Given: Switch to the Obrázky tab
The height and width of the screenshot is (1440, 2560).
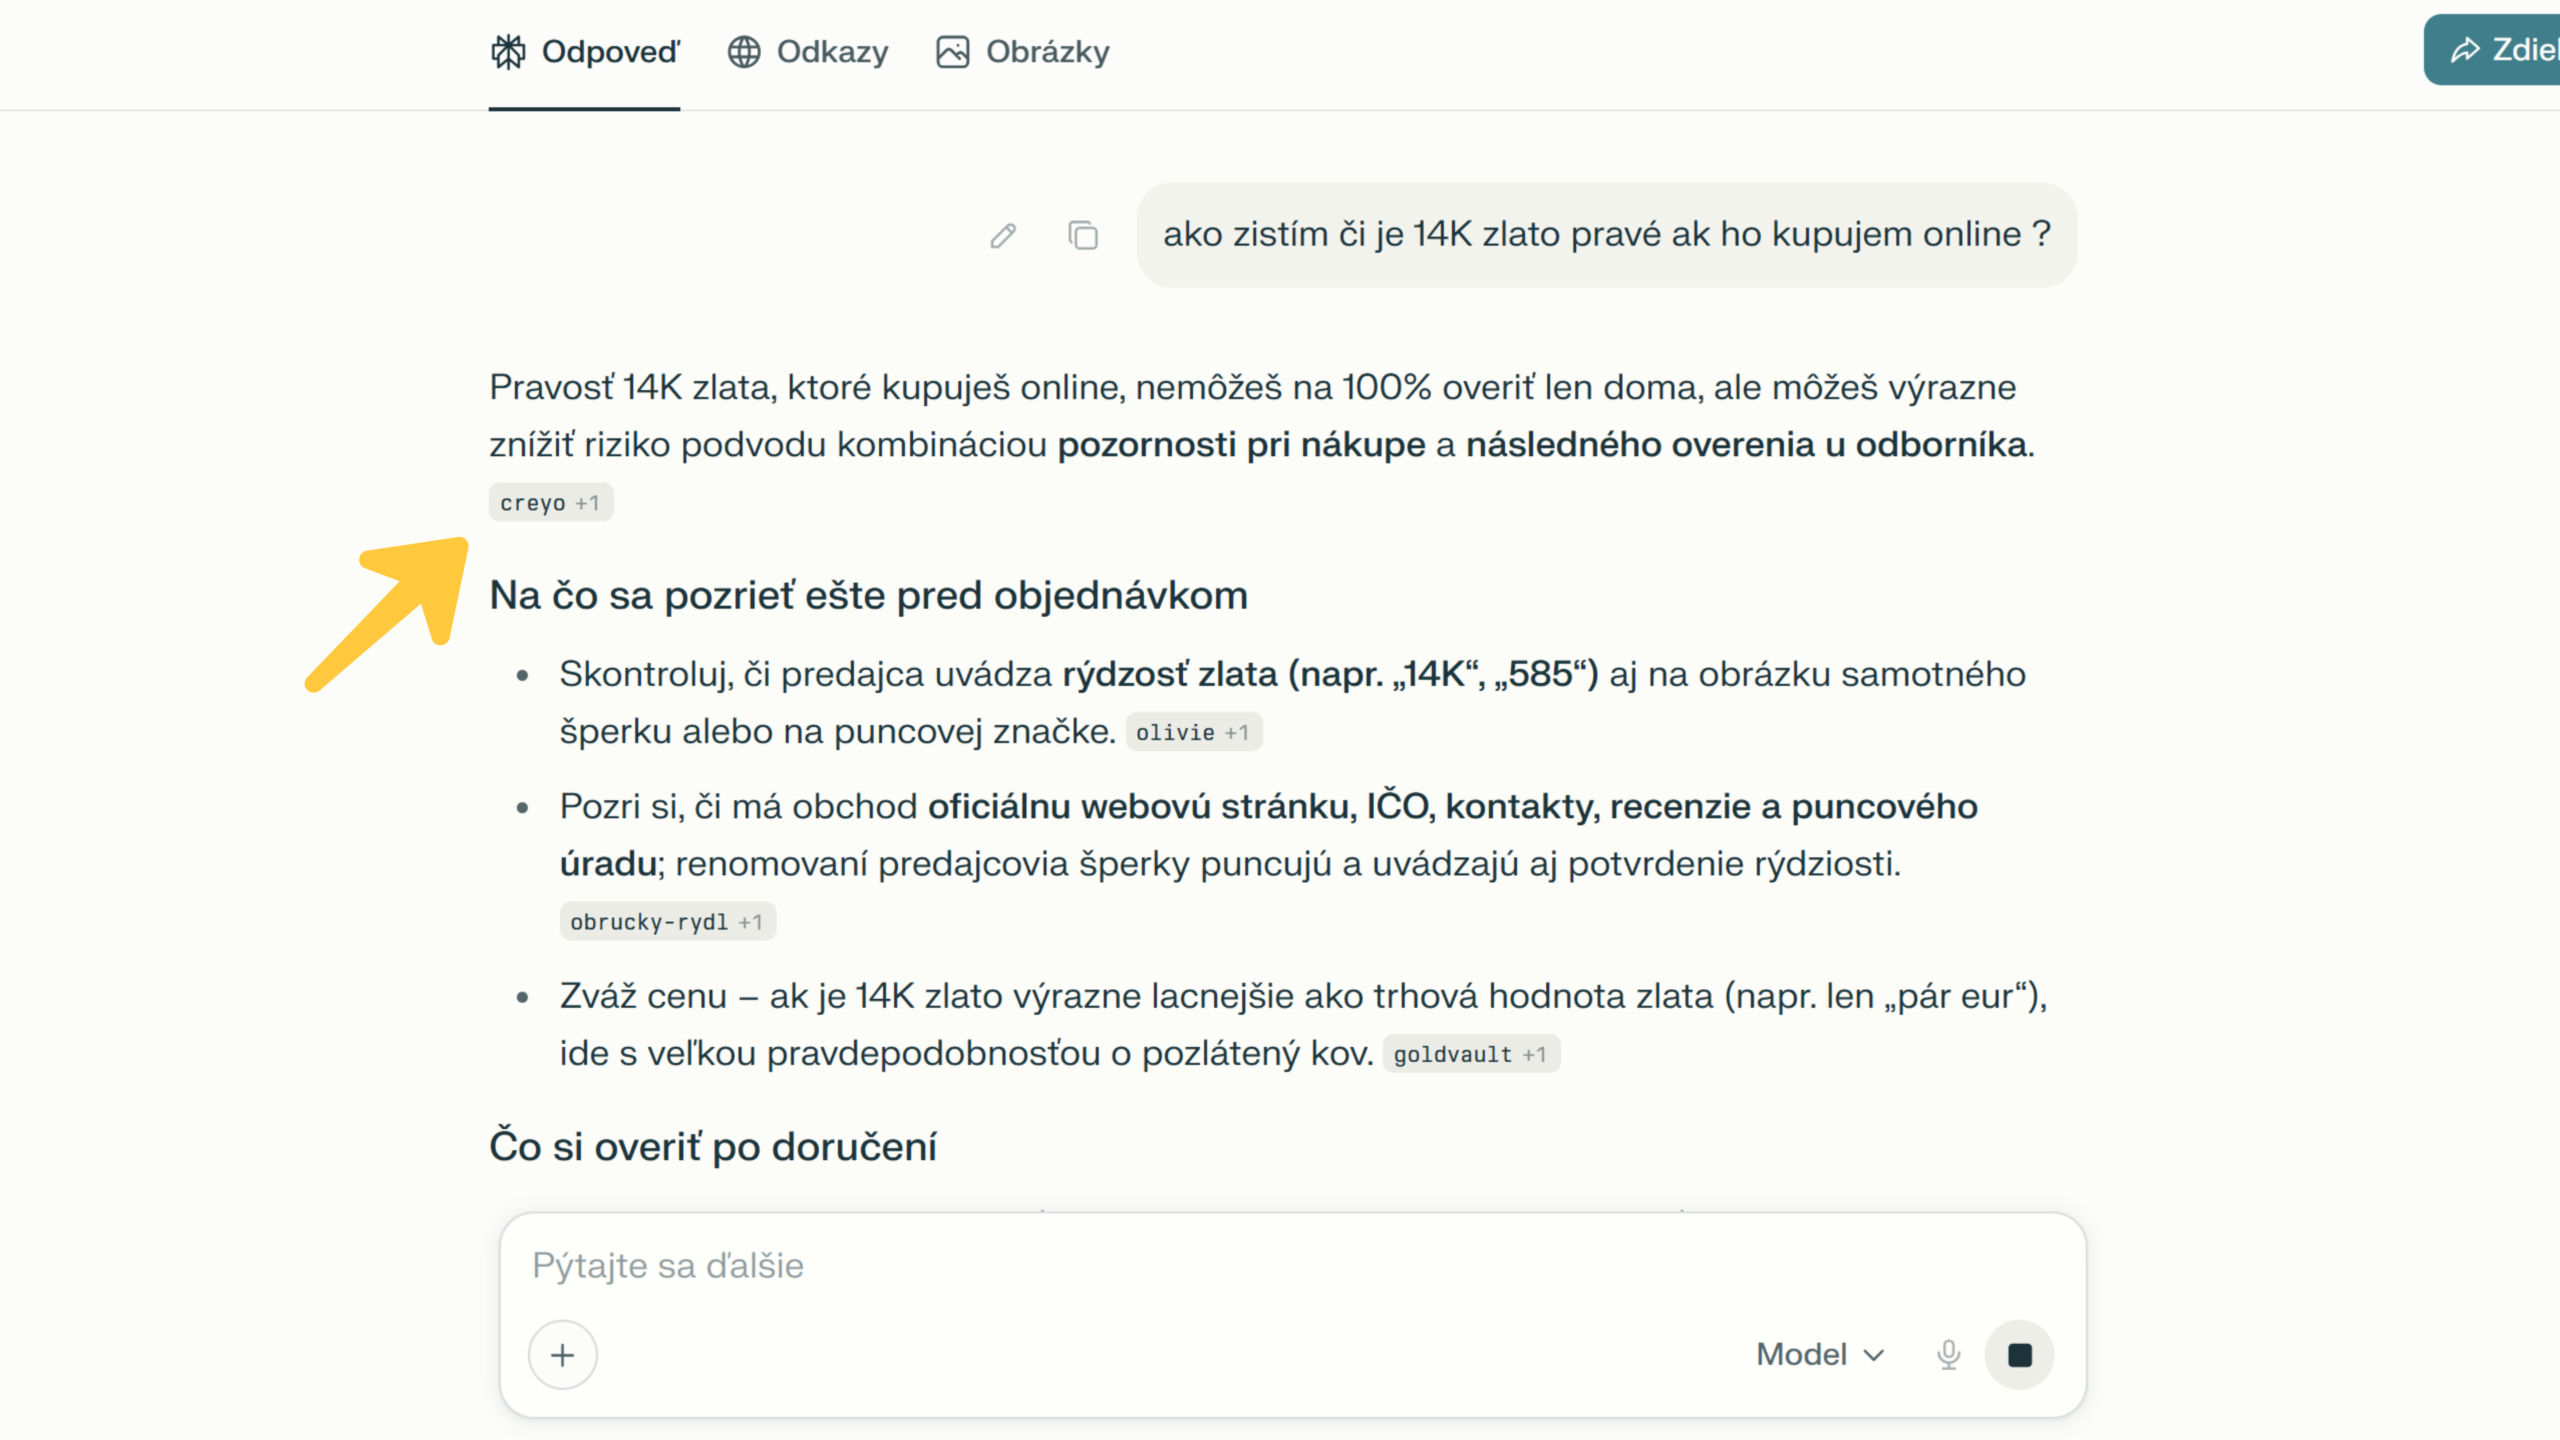Looking at the screenshot, I should click(x=1047, y=52).
